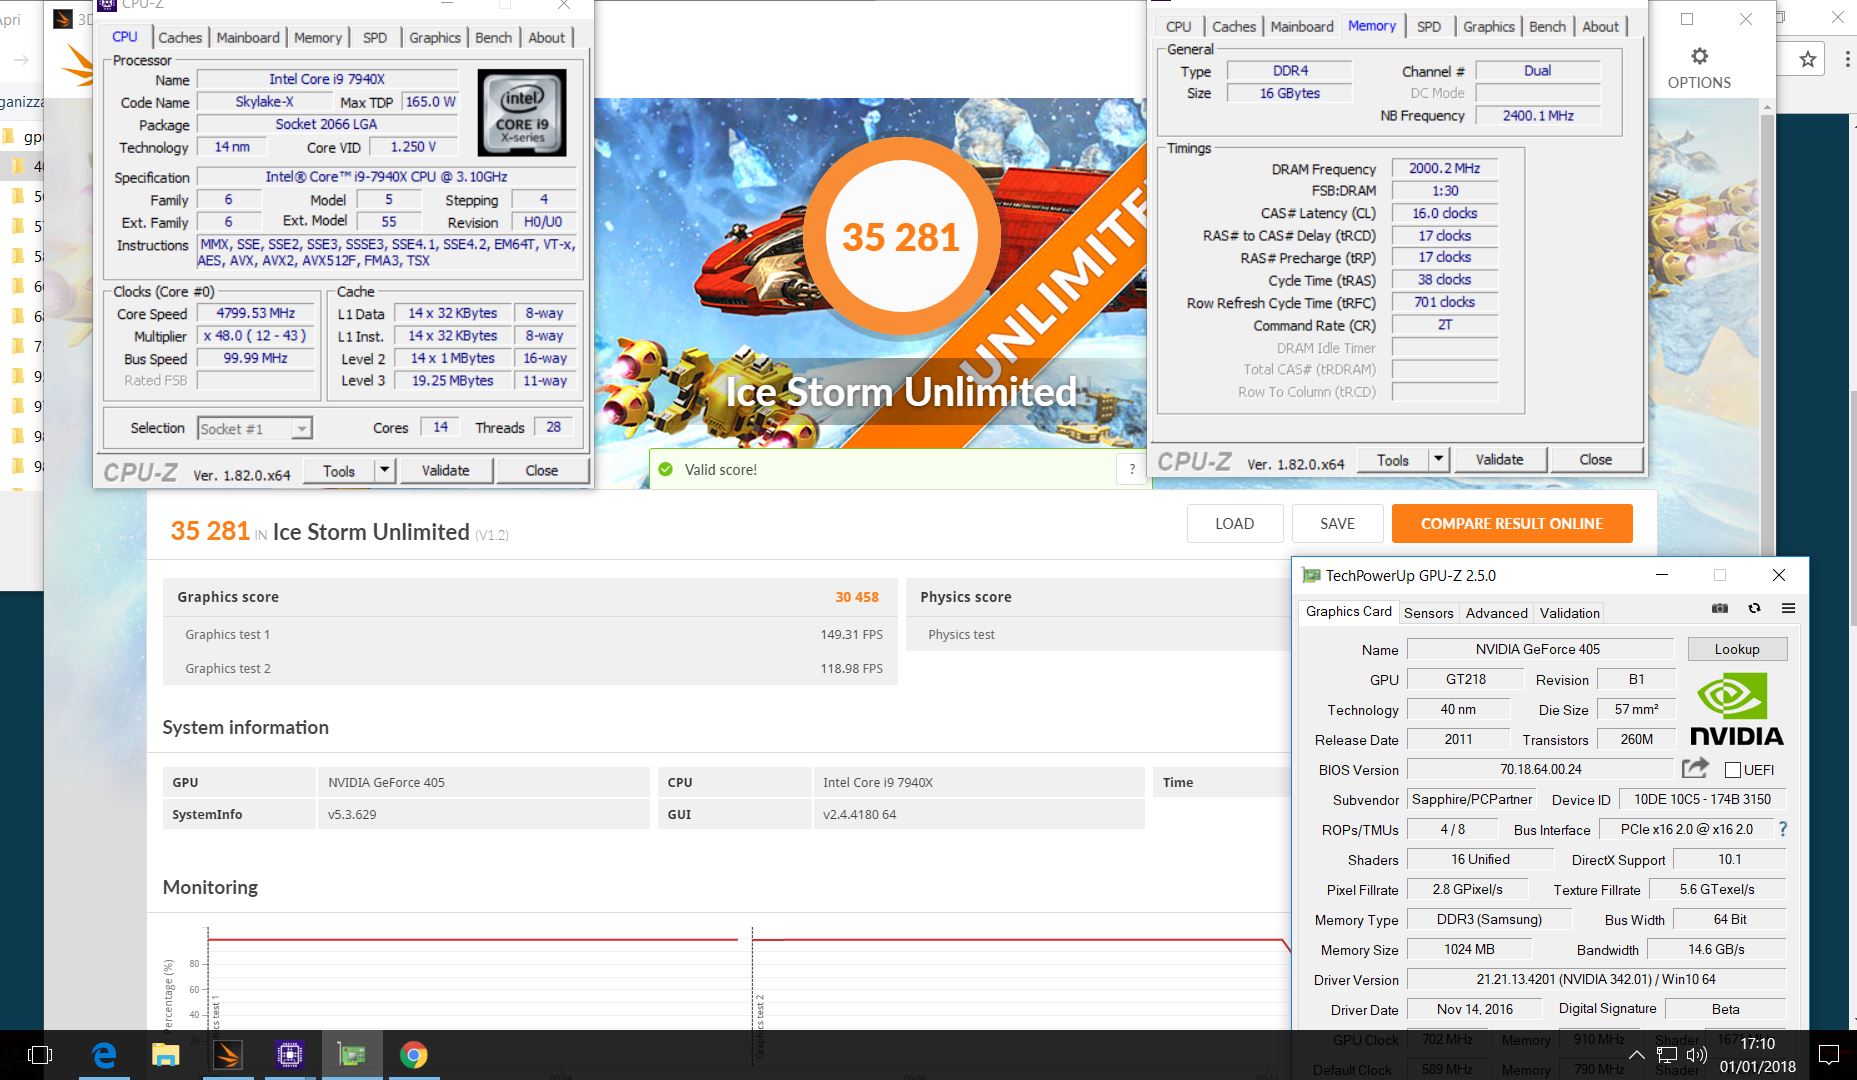
Task: Click the green valid score checkmark icon
Action: point(665,469)
